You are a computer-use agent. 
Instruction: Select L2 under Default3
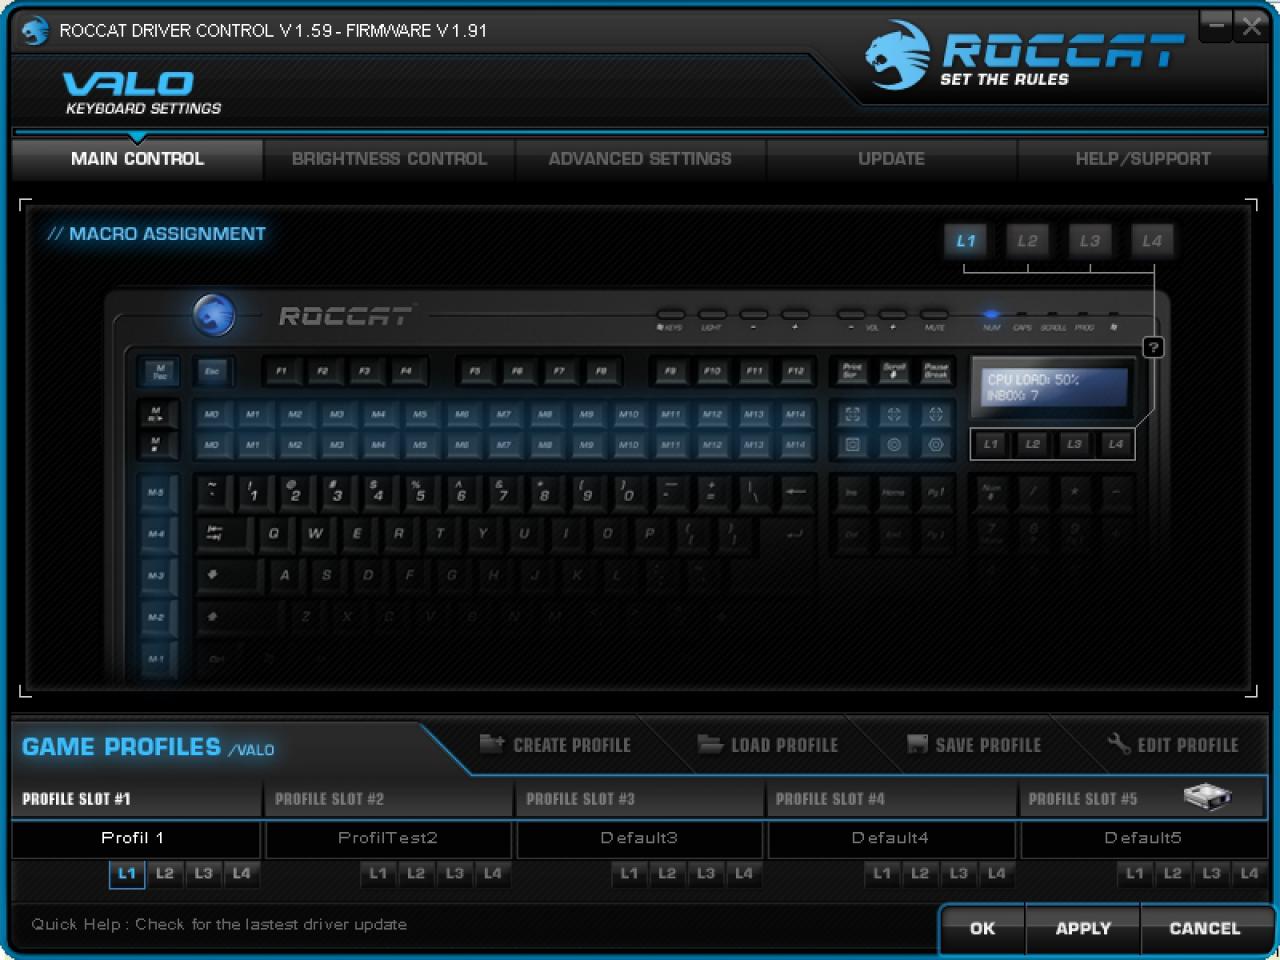(x=667, y=874)
